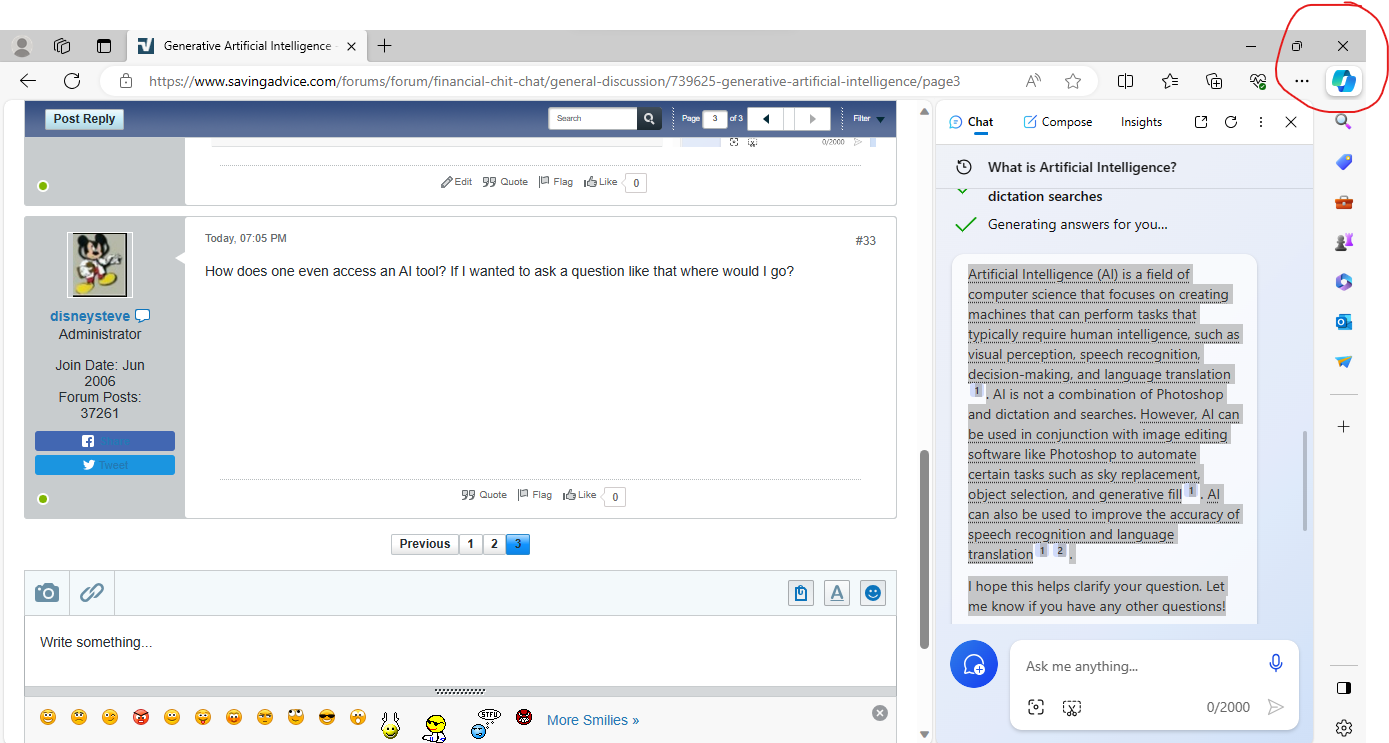Toggle split screen view in Edge

pyautogui.click(x=1125, y=81)
